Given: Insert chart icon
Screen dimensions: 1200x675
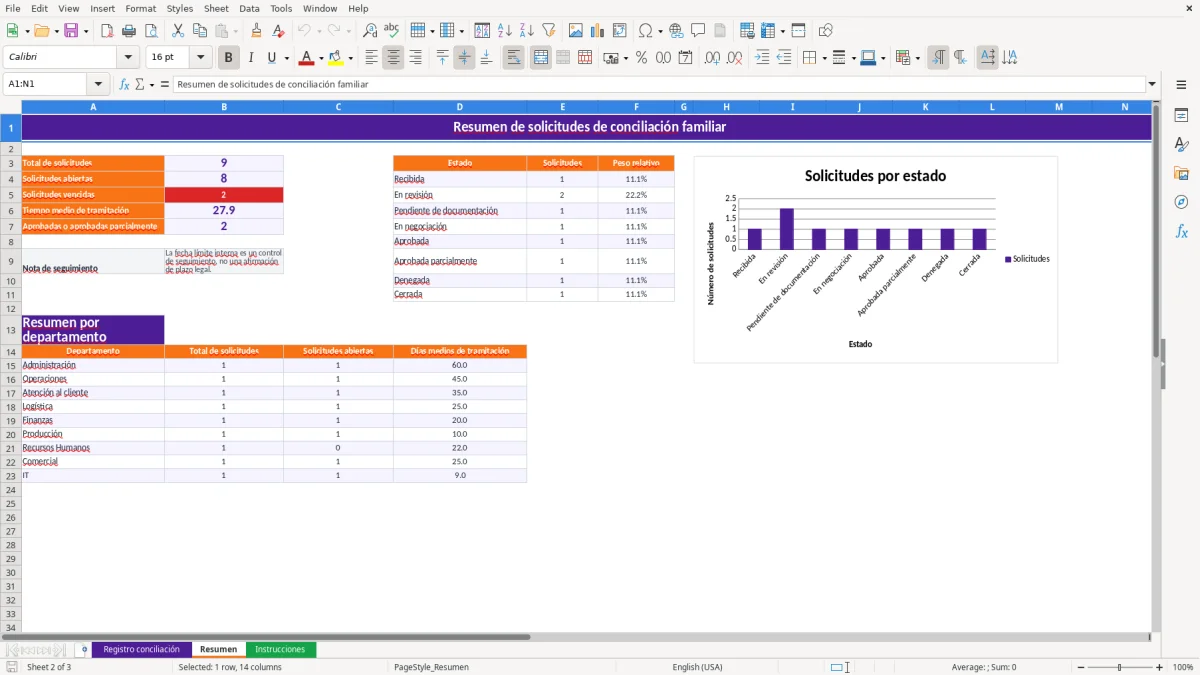Looking at the screenshot, I should (x=598, y=31).
